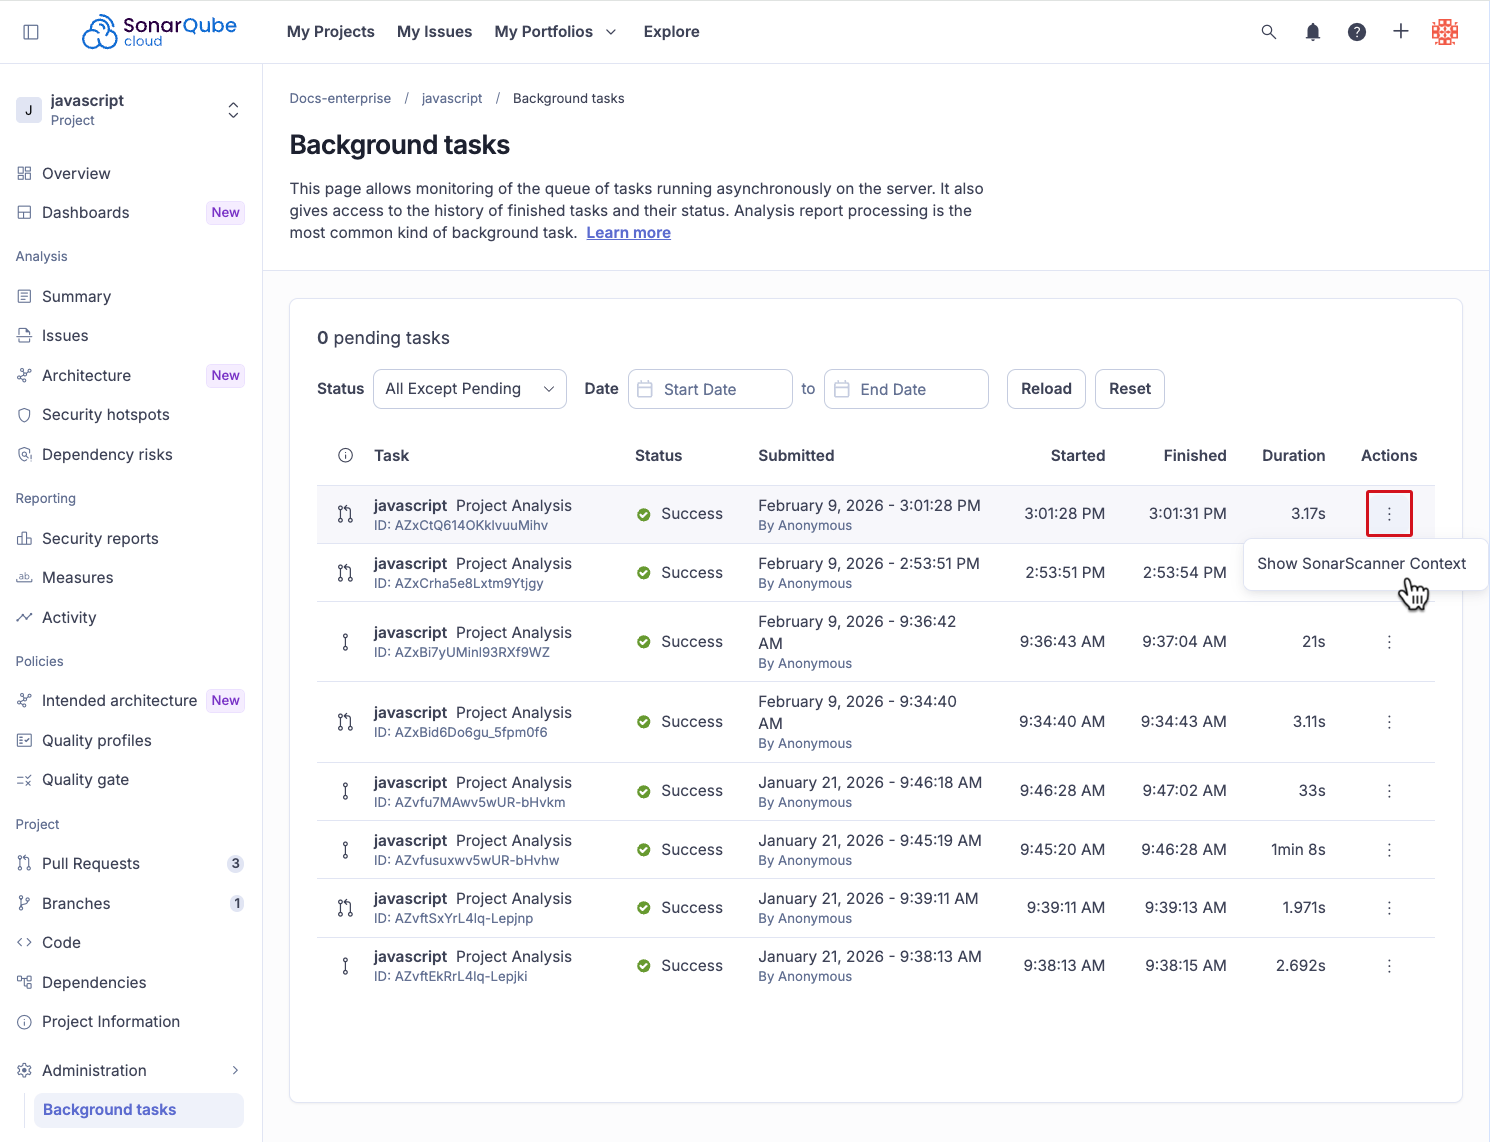Click branch icon of task AZxBi7yUMinl93RXf9WZ
The width and height of the screenshot is (1490, 1142).
coord(345,642)
